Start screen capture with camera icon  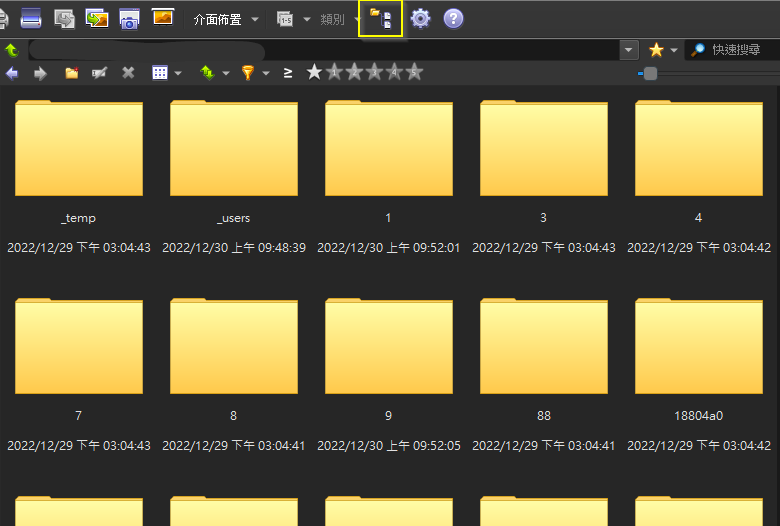[129, 19]
